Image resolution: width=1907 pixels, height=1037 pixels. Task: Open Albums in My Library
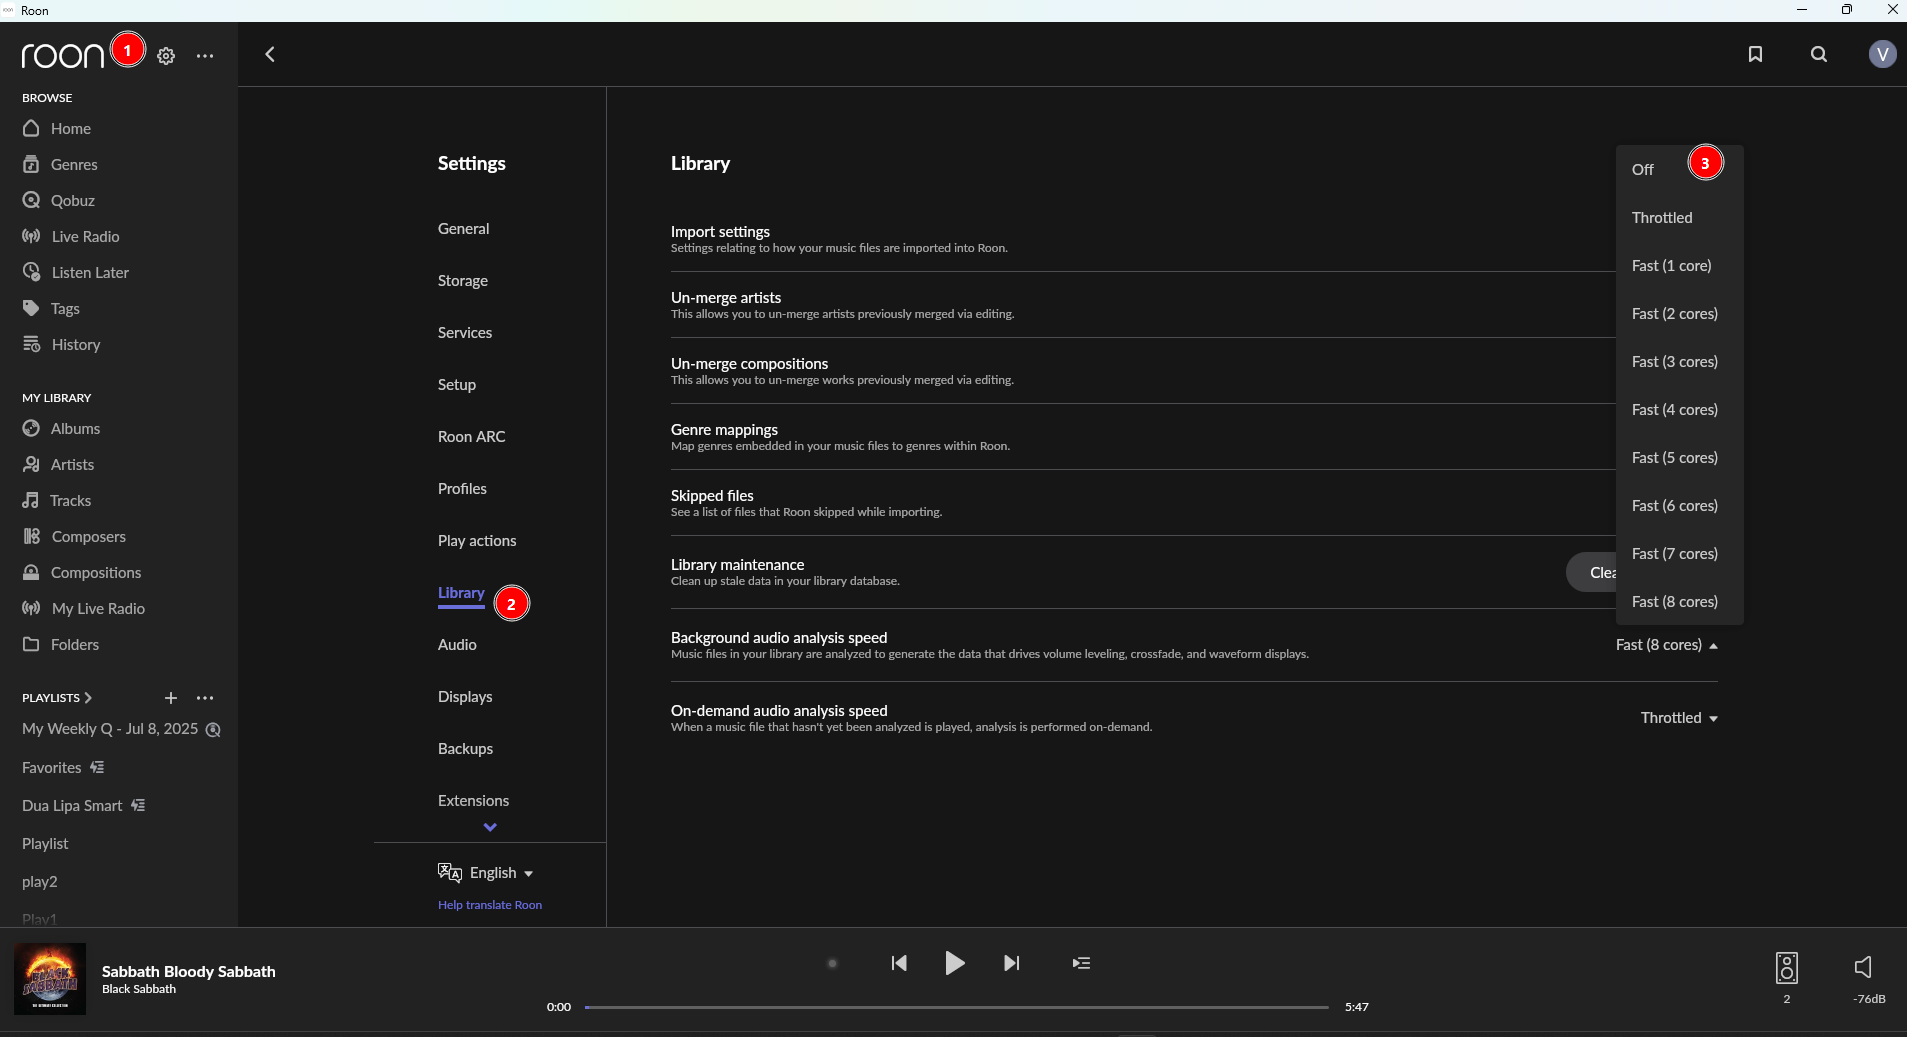[75, 429]
